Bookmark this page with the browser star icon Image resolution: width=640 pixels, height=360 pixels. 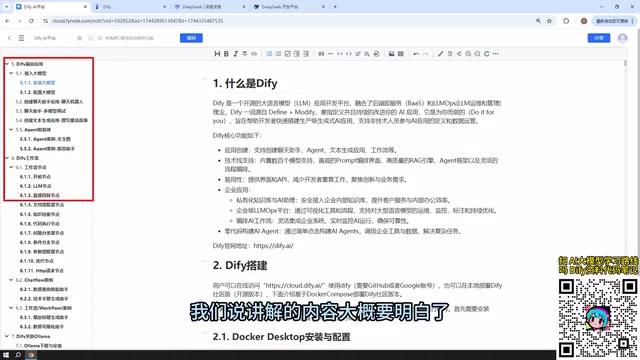[x=549, y=21]
